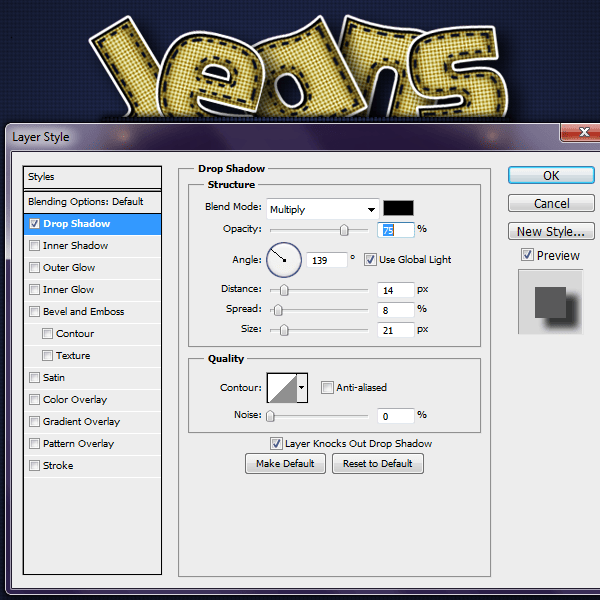Open the Blend Mode Multiply dropdown
This screenshot has width=600, height=600.
322,209
